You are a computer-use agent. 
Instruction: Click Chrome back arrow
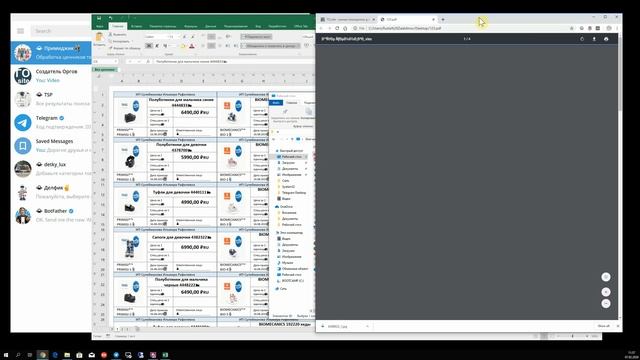(321, 28)
